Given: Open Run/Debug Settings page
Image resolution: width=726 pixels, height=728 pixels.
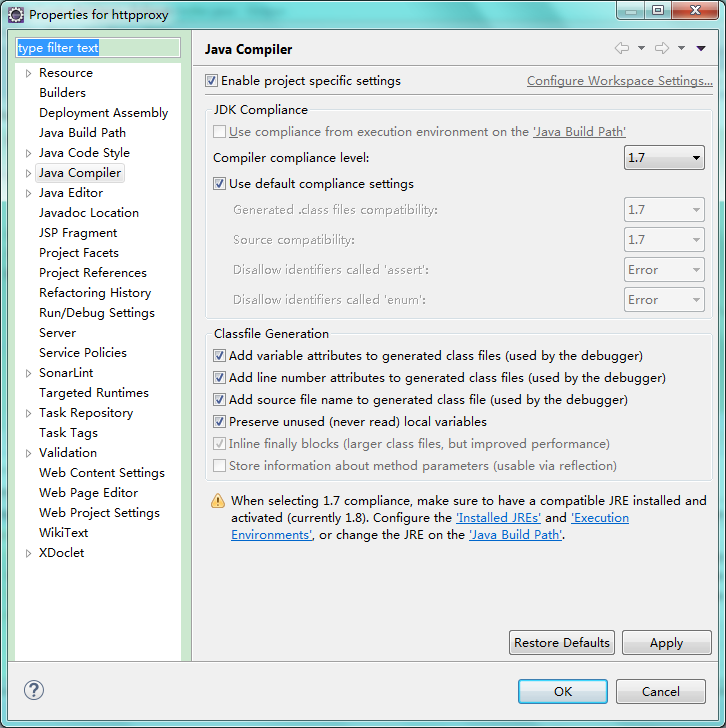Looking at the screenshot, I should click(97, 312).
